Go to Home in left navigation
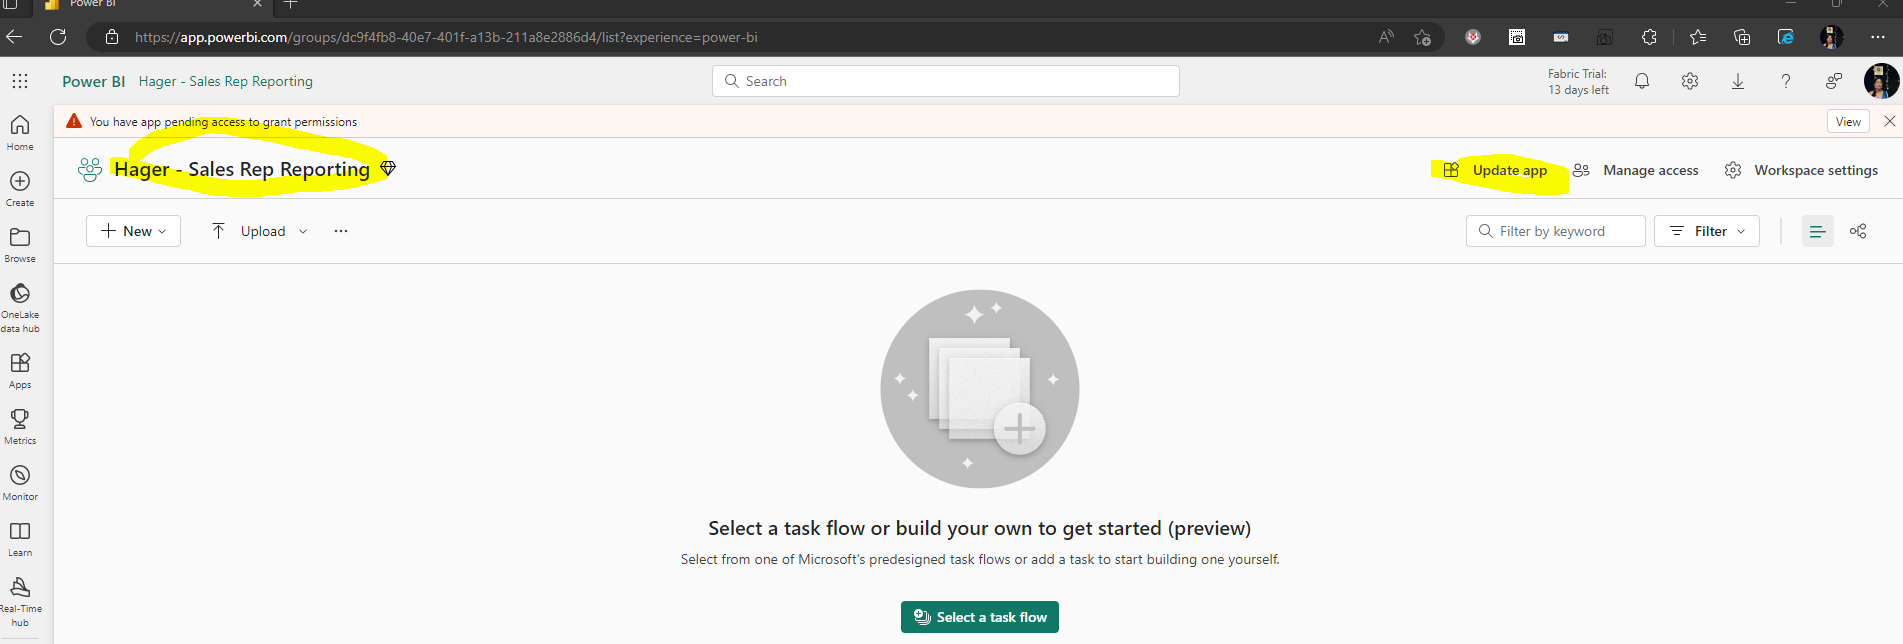The image size is (1903, 644). tap(20, 132)
